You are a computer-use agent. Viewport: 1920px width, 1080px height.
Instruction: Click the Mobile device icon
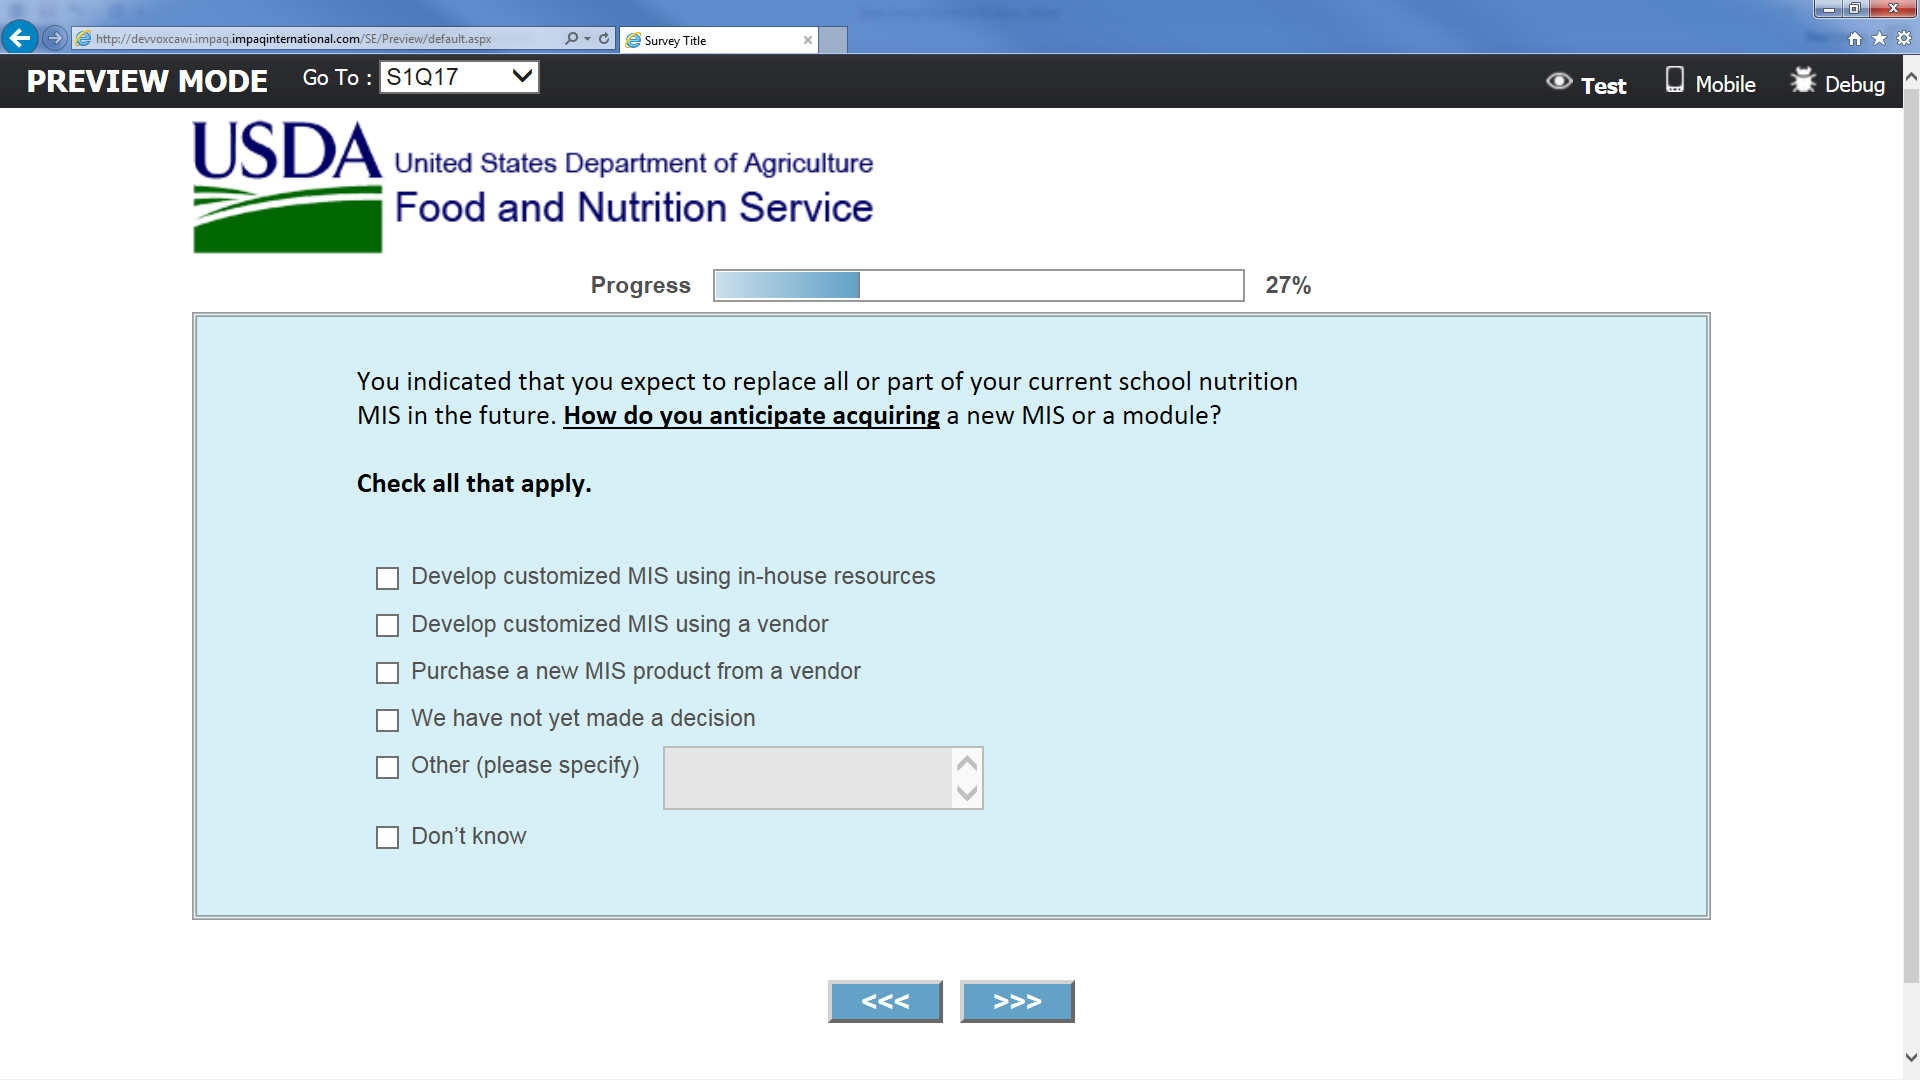click(1675, 80)
